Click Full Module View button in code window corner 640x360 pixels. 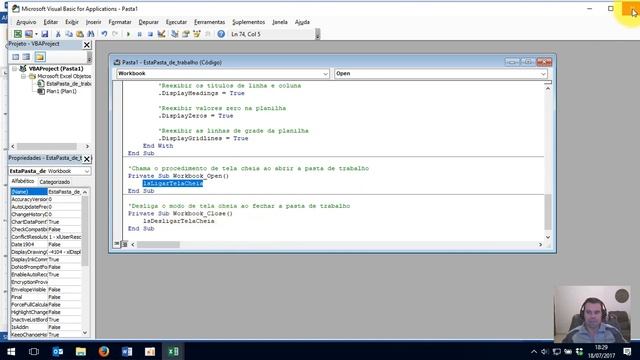tap(124, 244)
